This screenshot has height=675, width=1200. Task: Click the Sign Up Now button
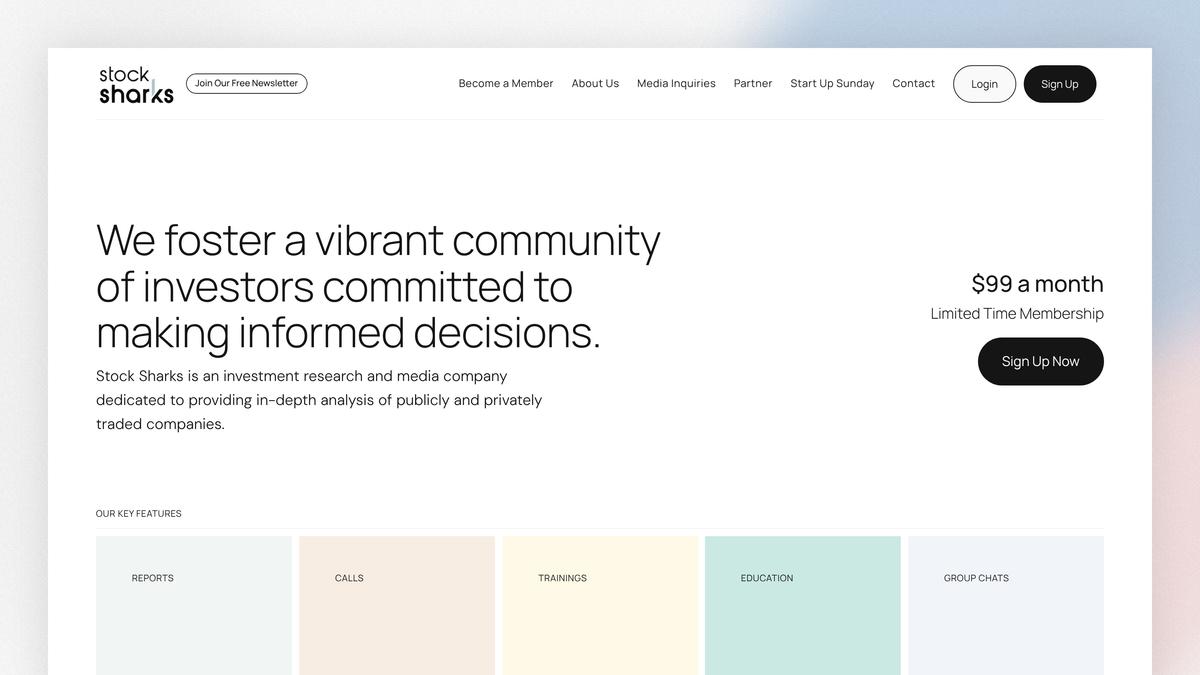pyautogui.click(x=1041, y=361)
